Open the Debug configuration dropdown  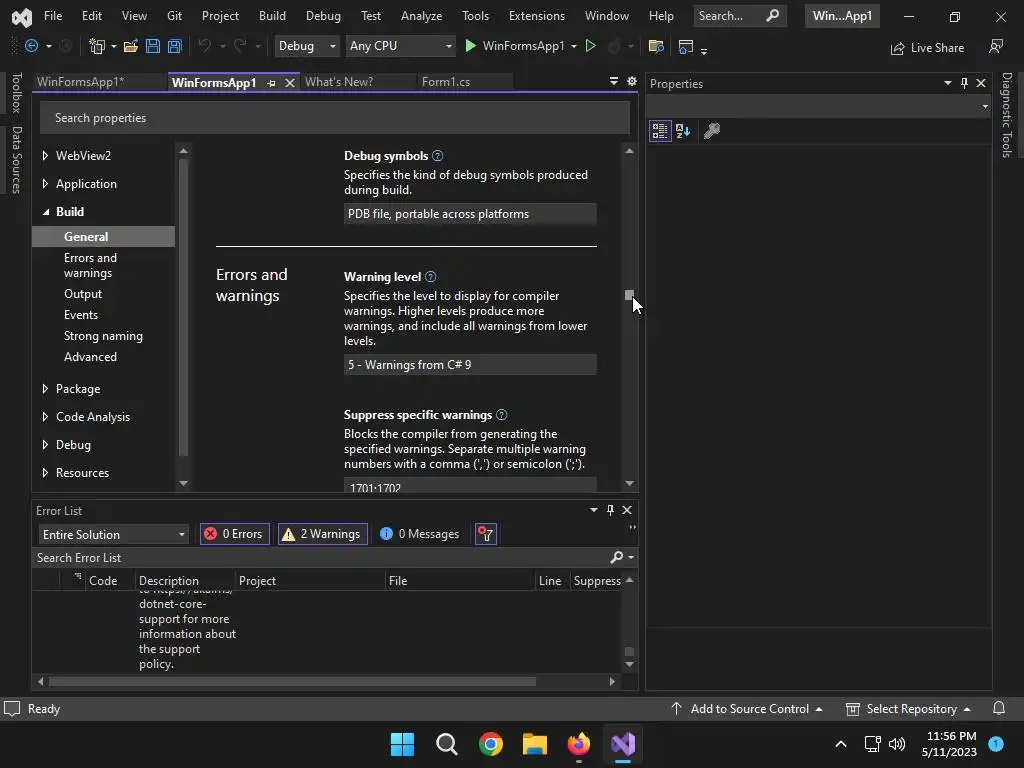[x=306, y=46]
